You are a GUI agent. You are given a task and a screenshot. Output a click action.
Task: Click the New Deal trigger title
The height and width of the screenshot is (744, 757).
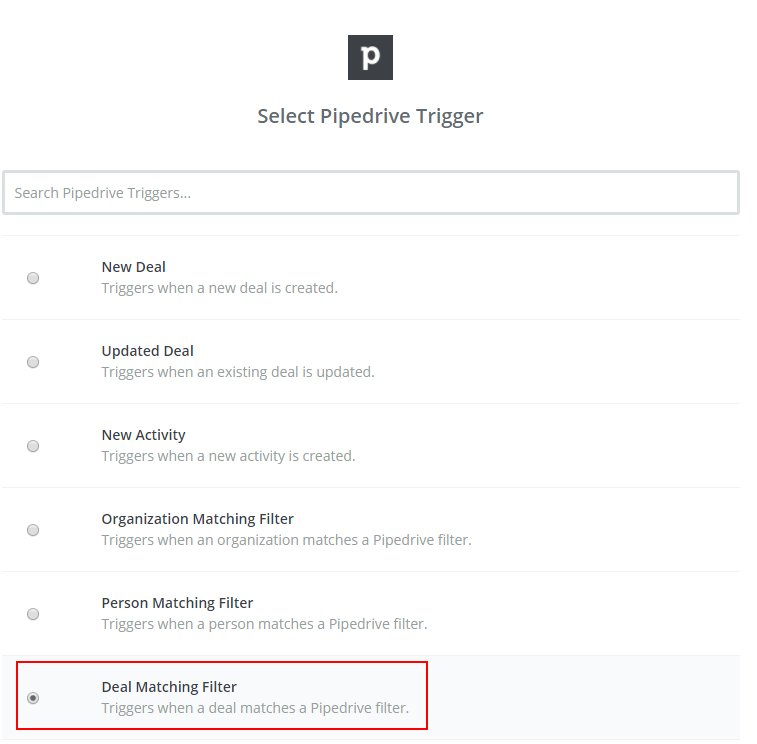click(x=133, y=267)
